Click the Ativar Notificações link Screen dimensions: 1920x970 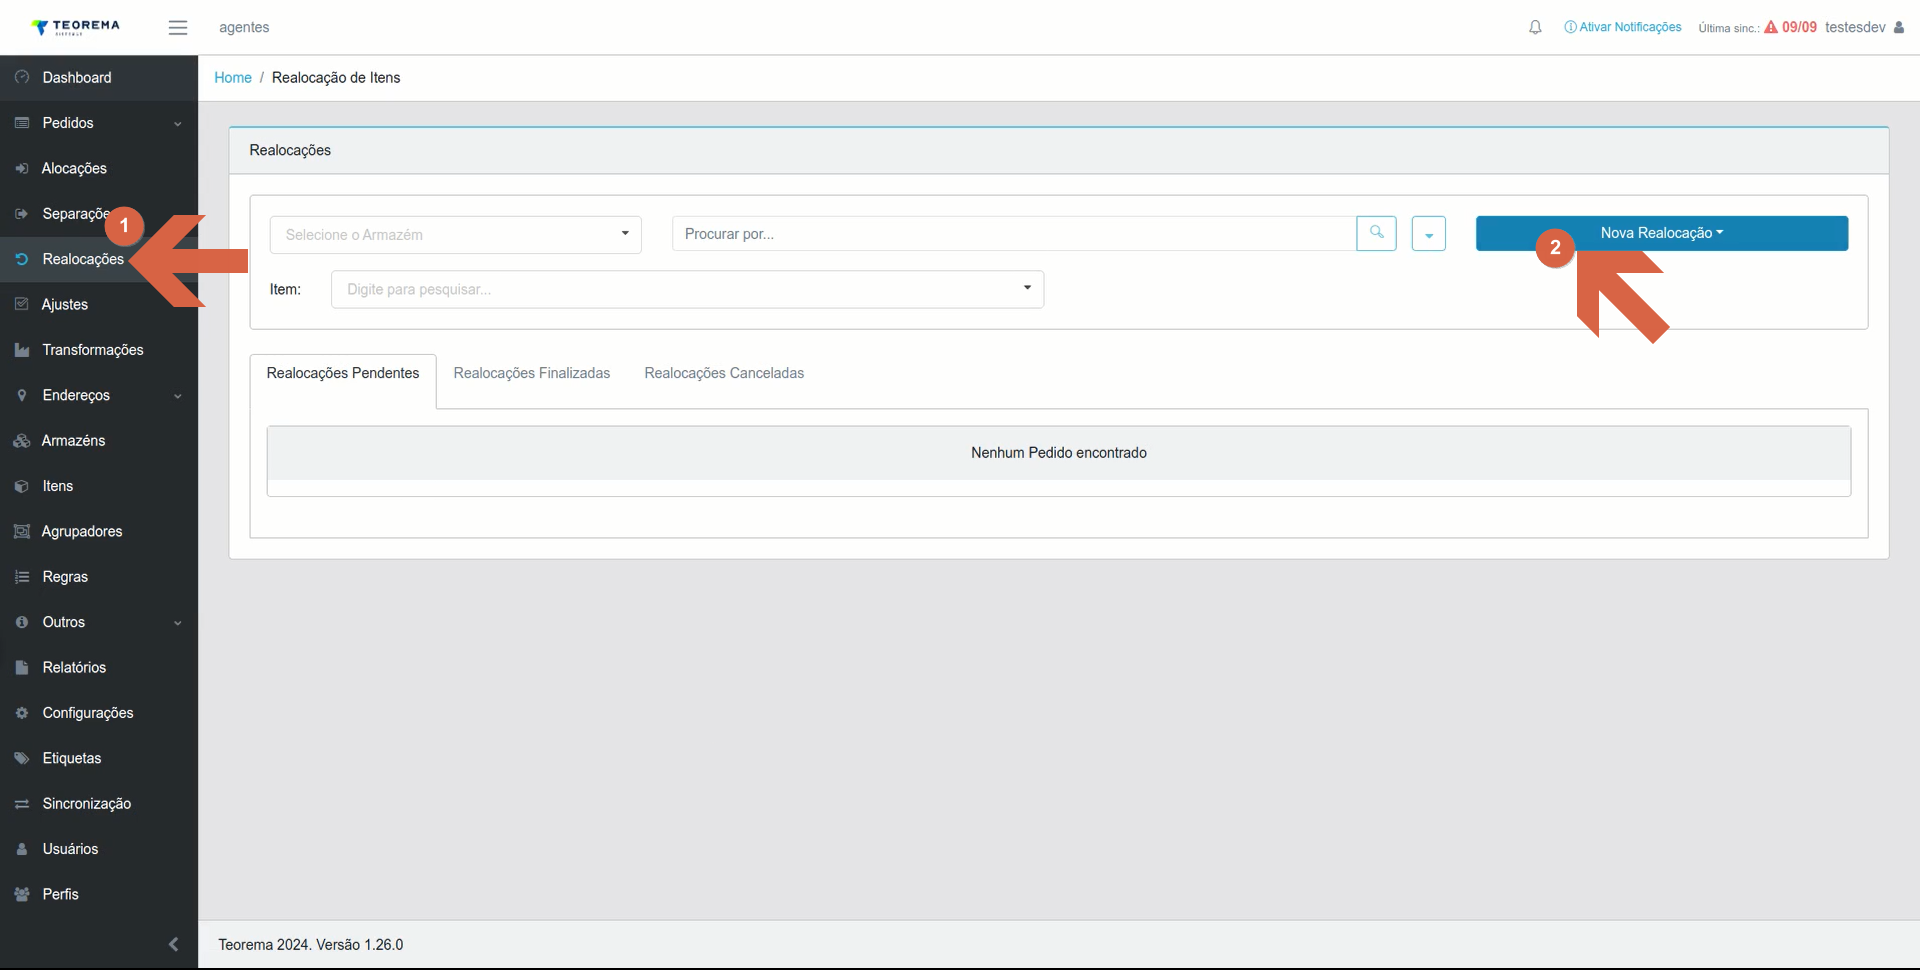pos(1623,27)
